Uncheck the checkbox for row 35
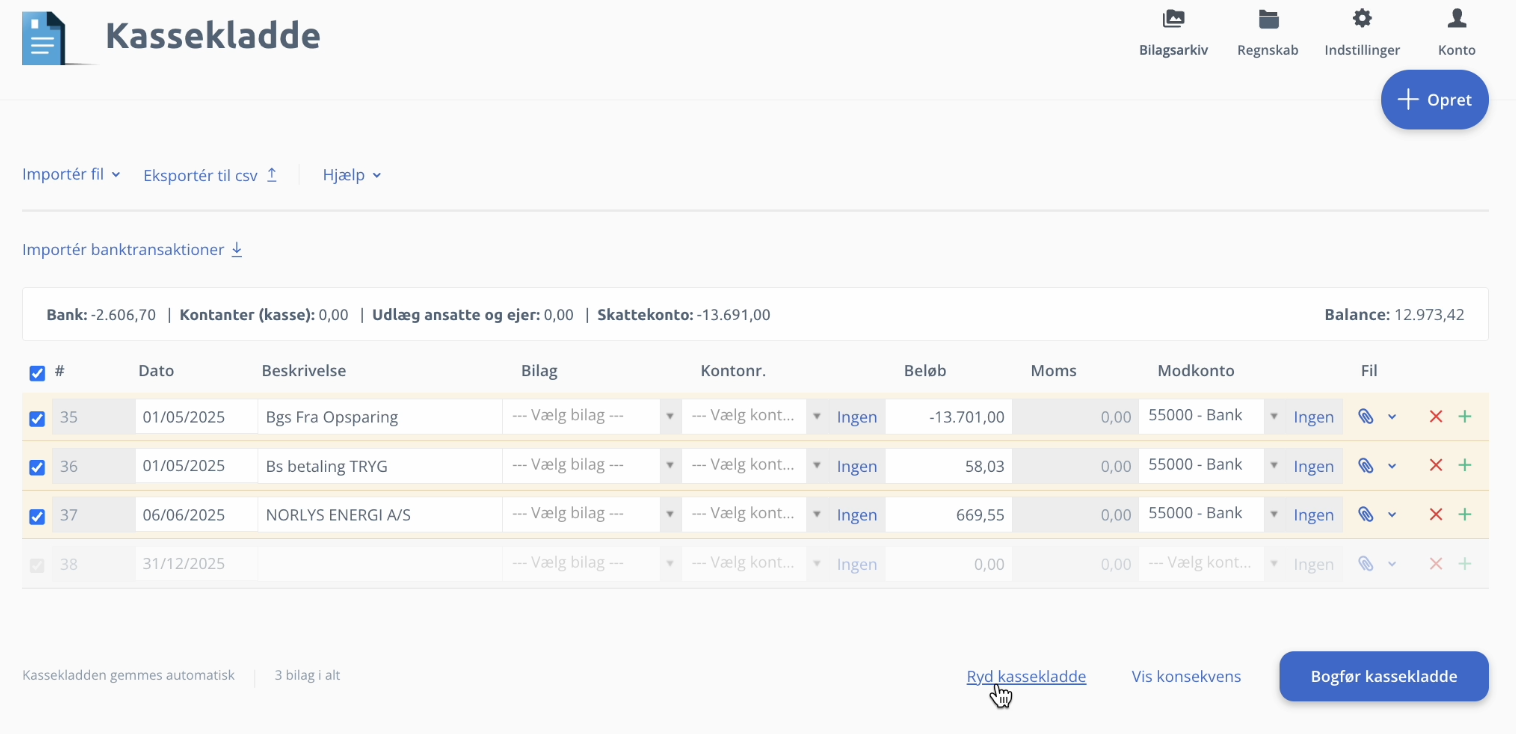1516x734 pixels. pyautogui.click(x=37, y=419)
